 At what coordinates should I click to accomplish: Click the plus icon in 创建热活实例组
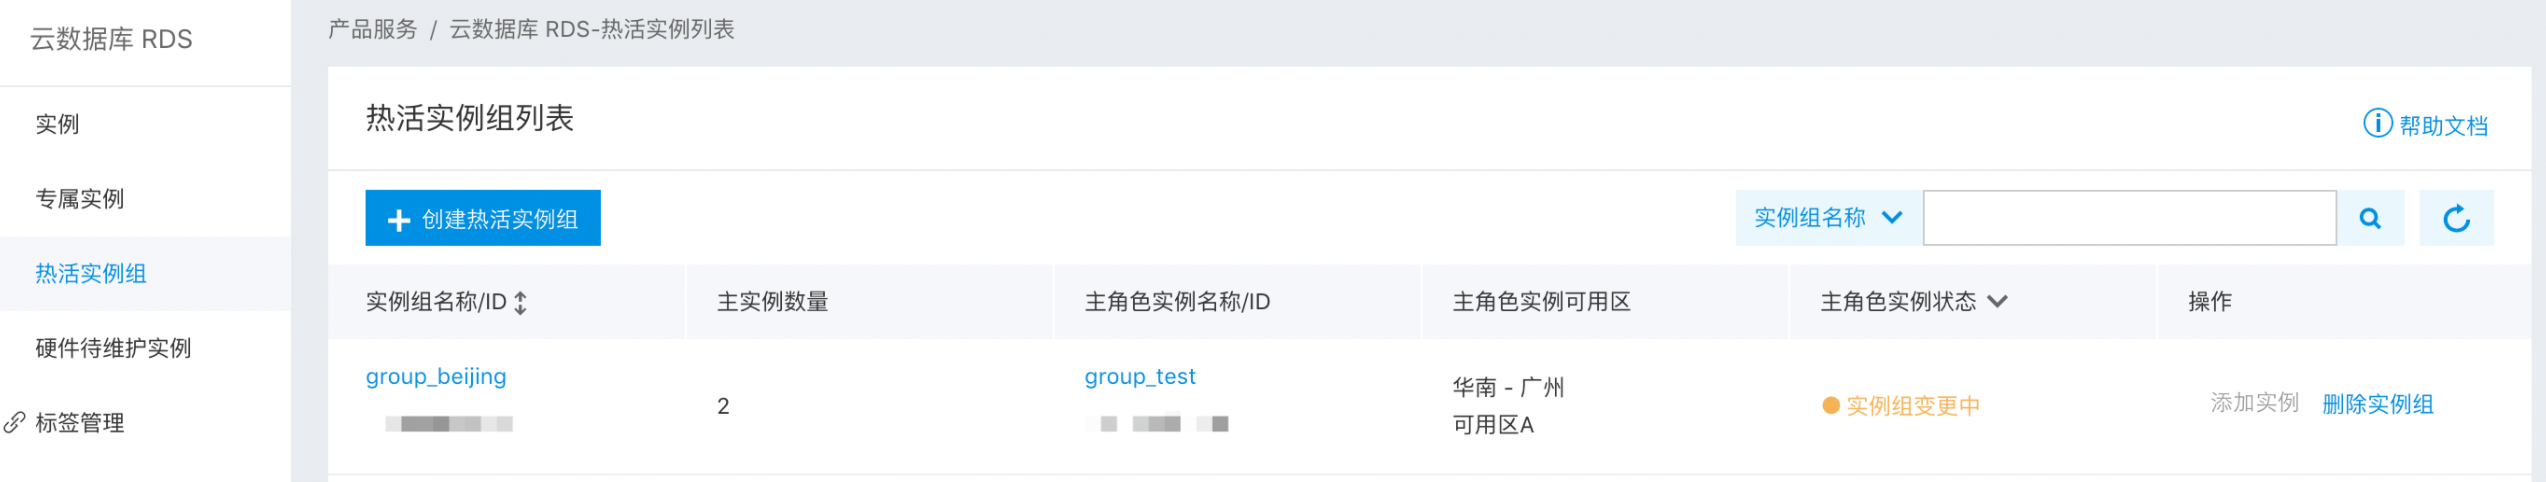(x=399, y=220)
